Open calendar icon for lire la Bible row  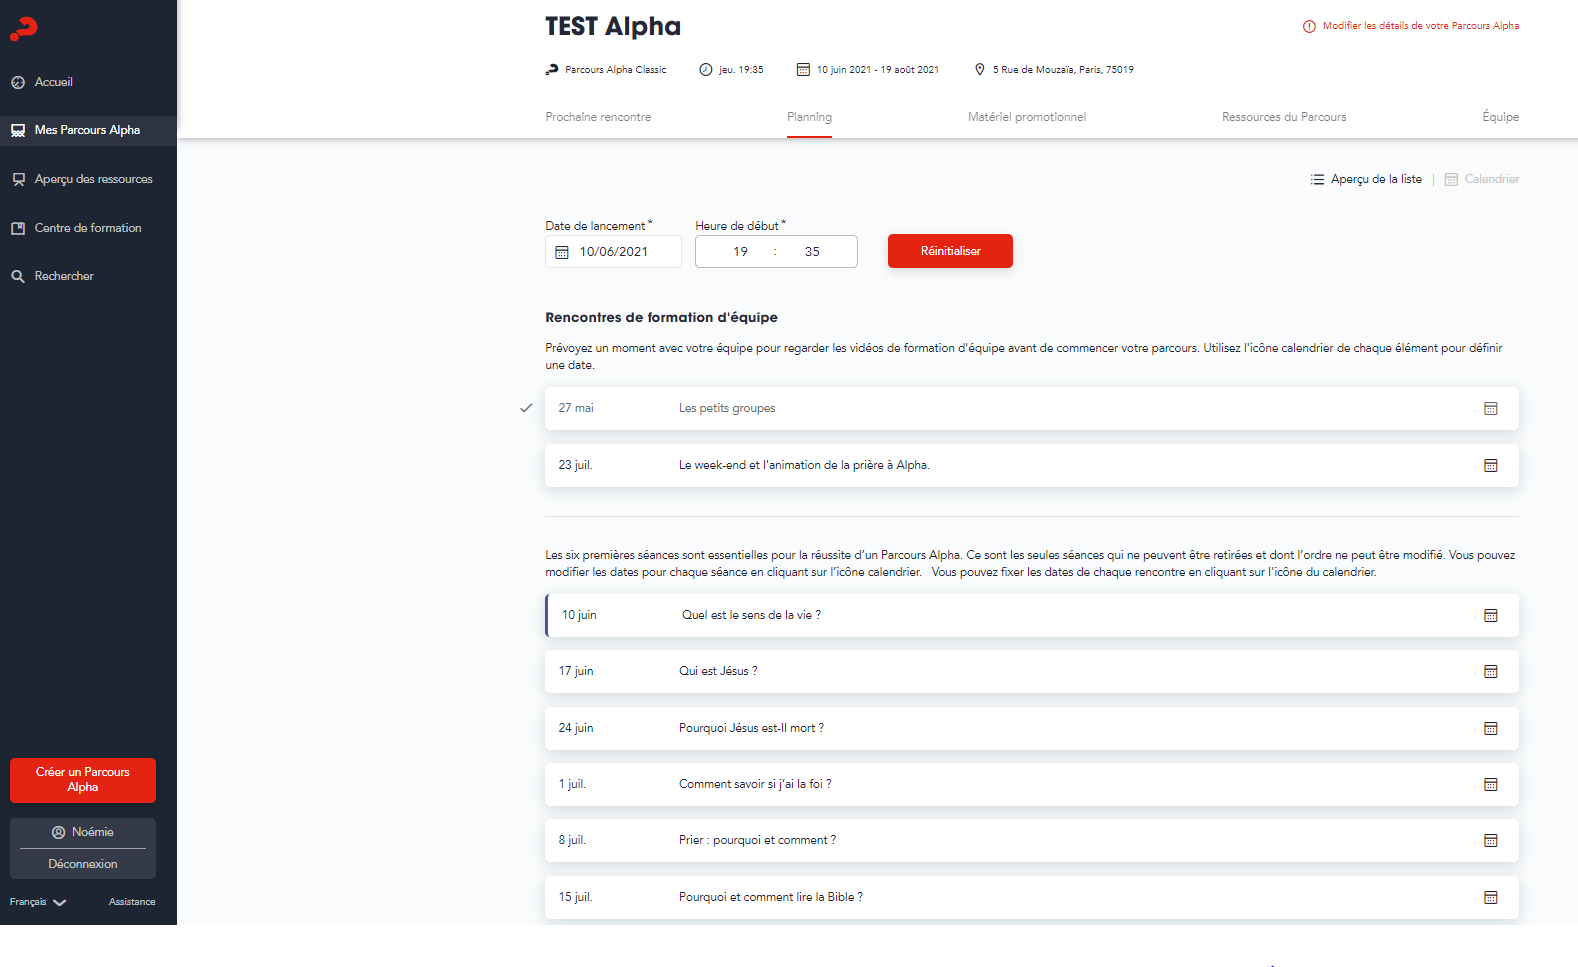click(x=1490, y=897)
